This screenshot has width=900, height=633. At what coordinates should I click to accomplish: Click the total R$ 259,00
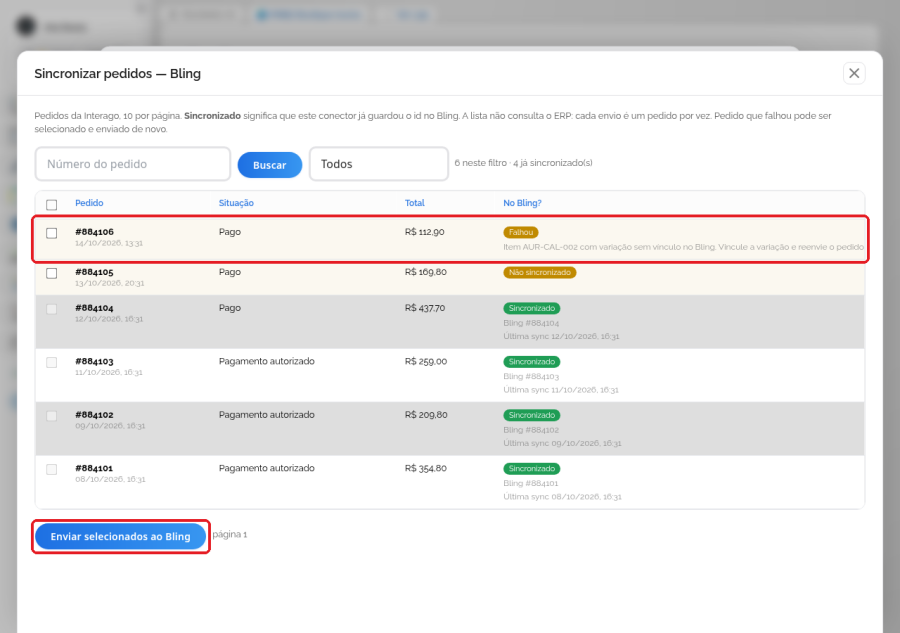pos(426,362)
